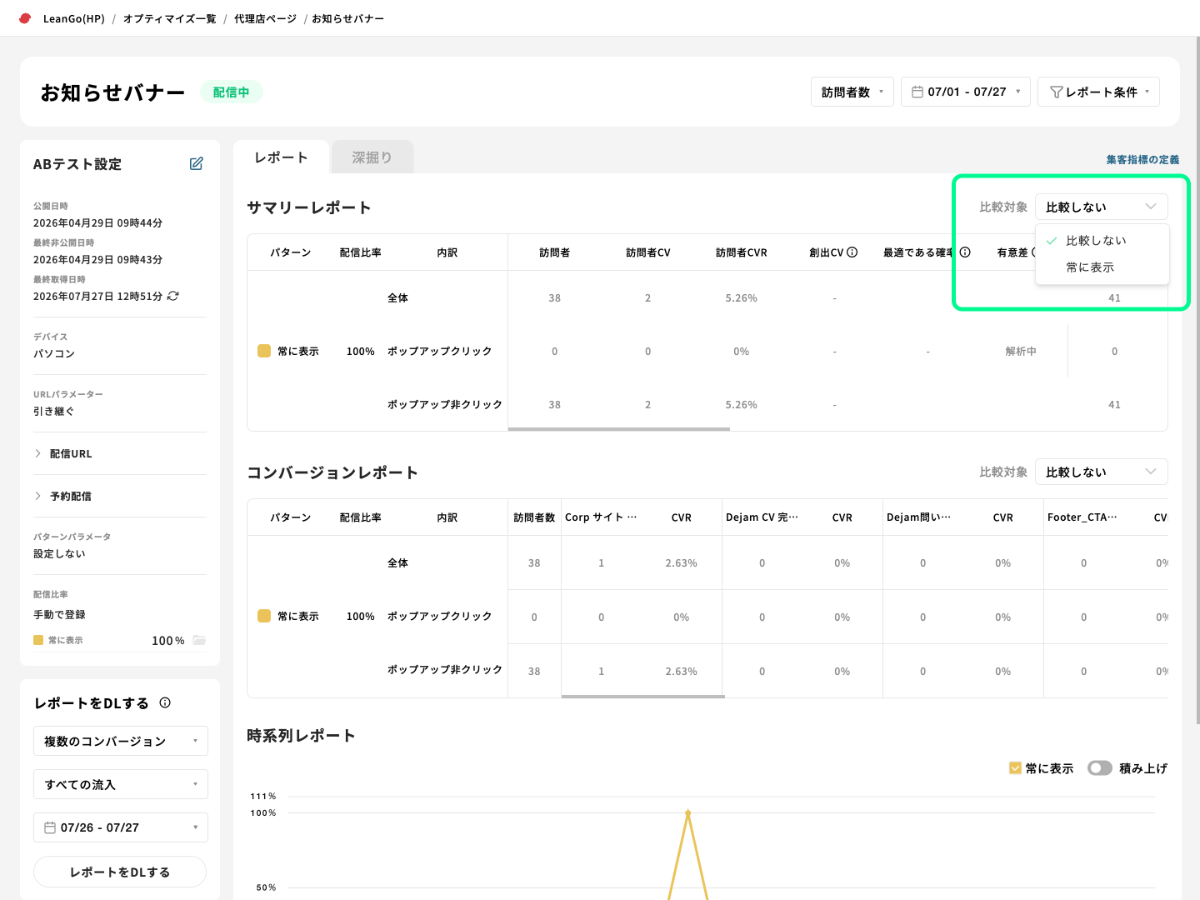Viewport: 1200px width, 900px height.
Task: Go to 代理店ページ breadcrumb
Action: coord(265,19)
